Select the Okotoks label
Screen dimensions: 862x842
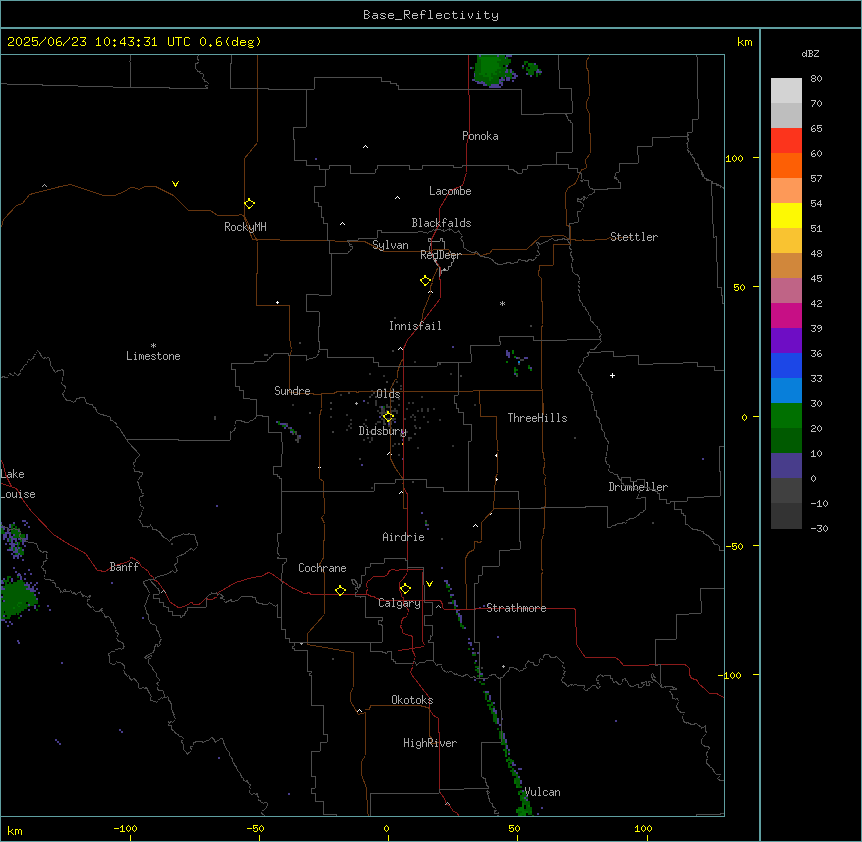pos(412,700)
